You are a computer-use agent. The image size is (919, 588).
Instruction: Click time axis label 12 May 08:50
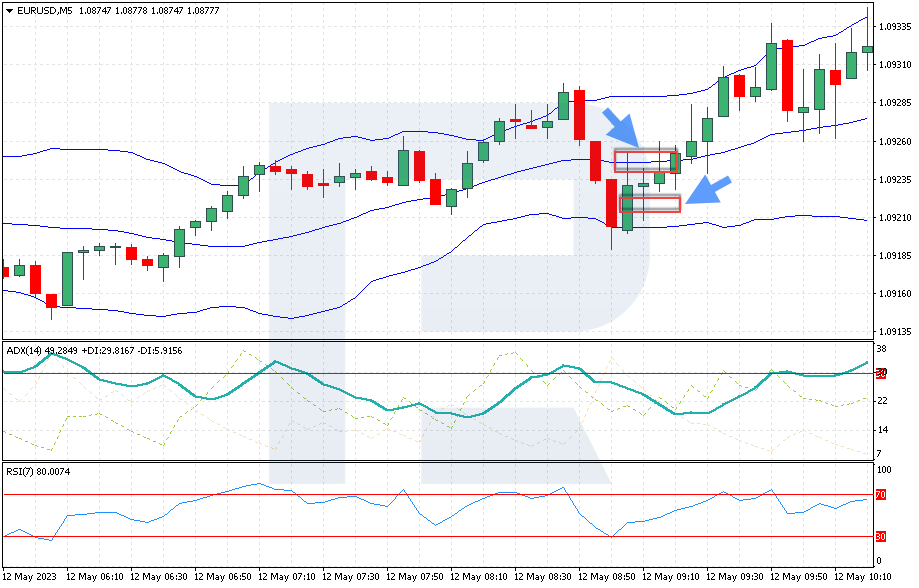pos(607,577)
